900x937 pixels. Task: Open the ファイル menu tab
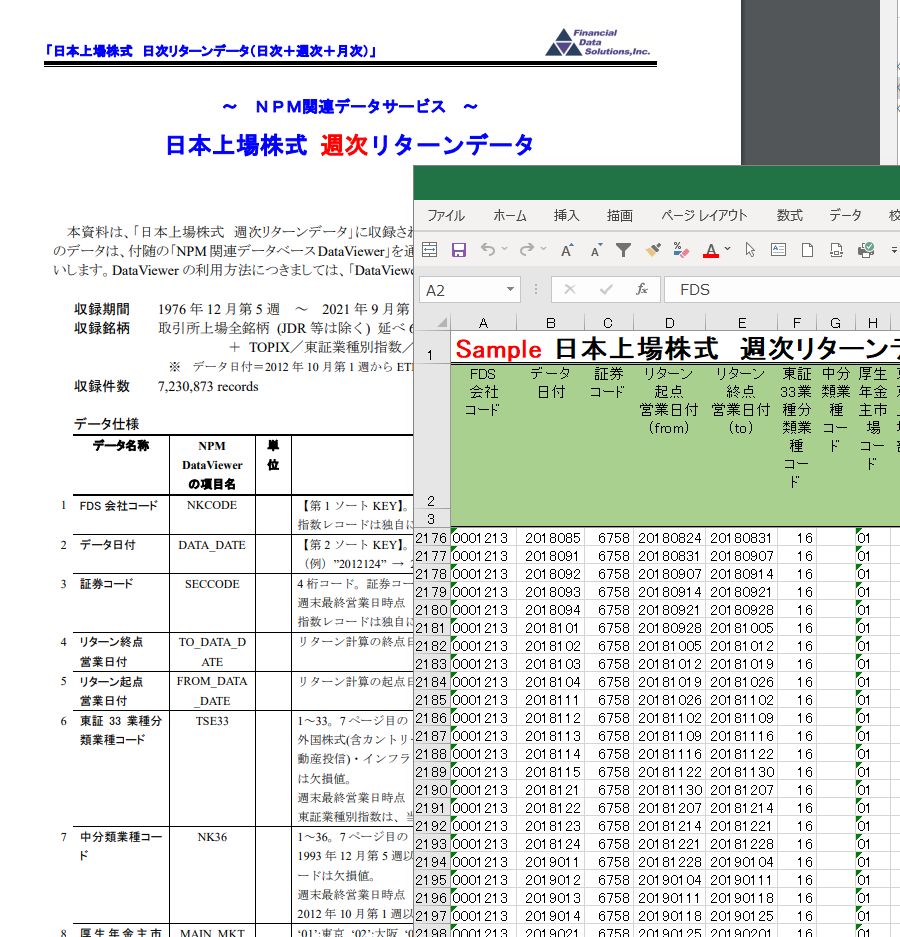[446, 215]
